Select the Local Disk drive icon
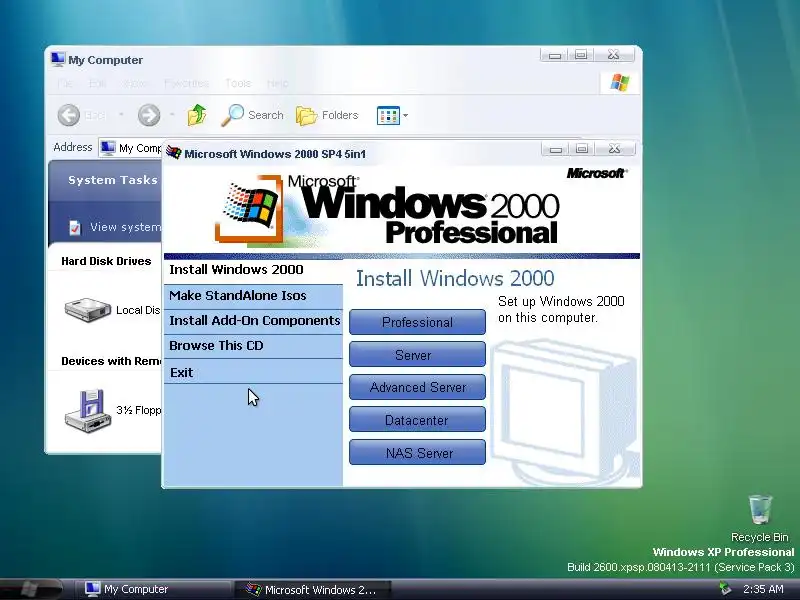The height and width of the screenshot is (600, 800). [x=88, y=309]
